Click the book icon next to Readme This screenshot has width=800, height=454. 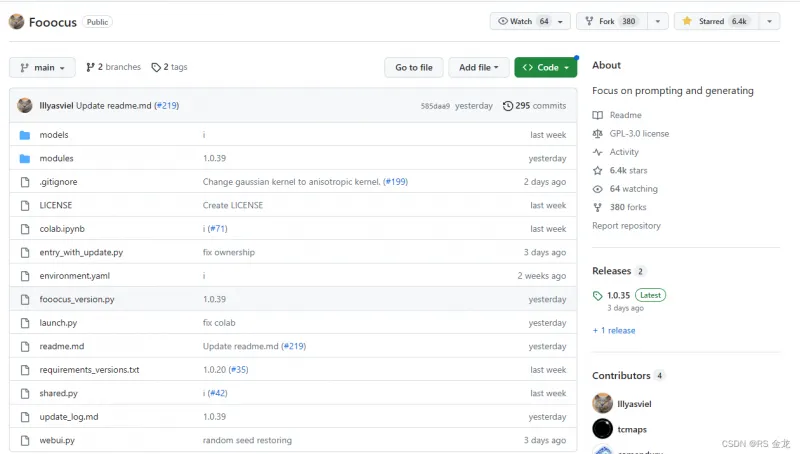(x=598, y=115)
